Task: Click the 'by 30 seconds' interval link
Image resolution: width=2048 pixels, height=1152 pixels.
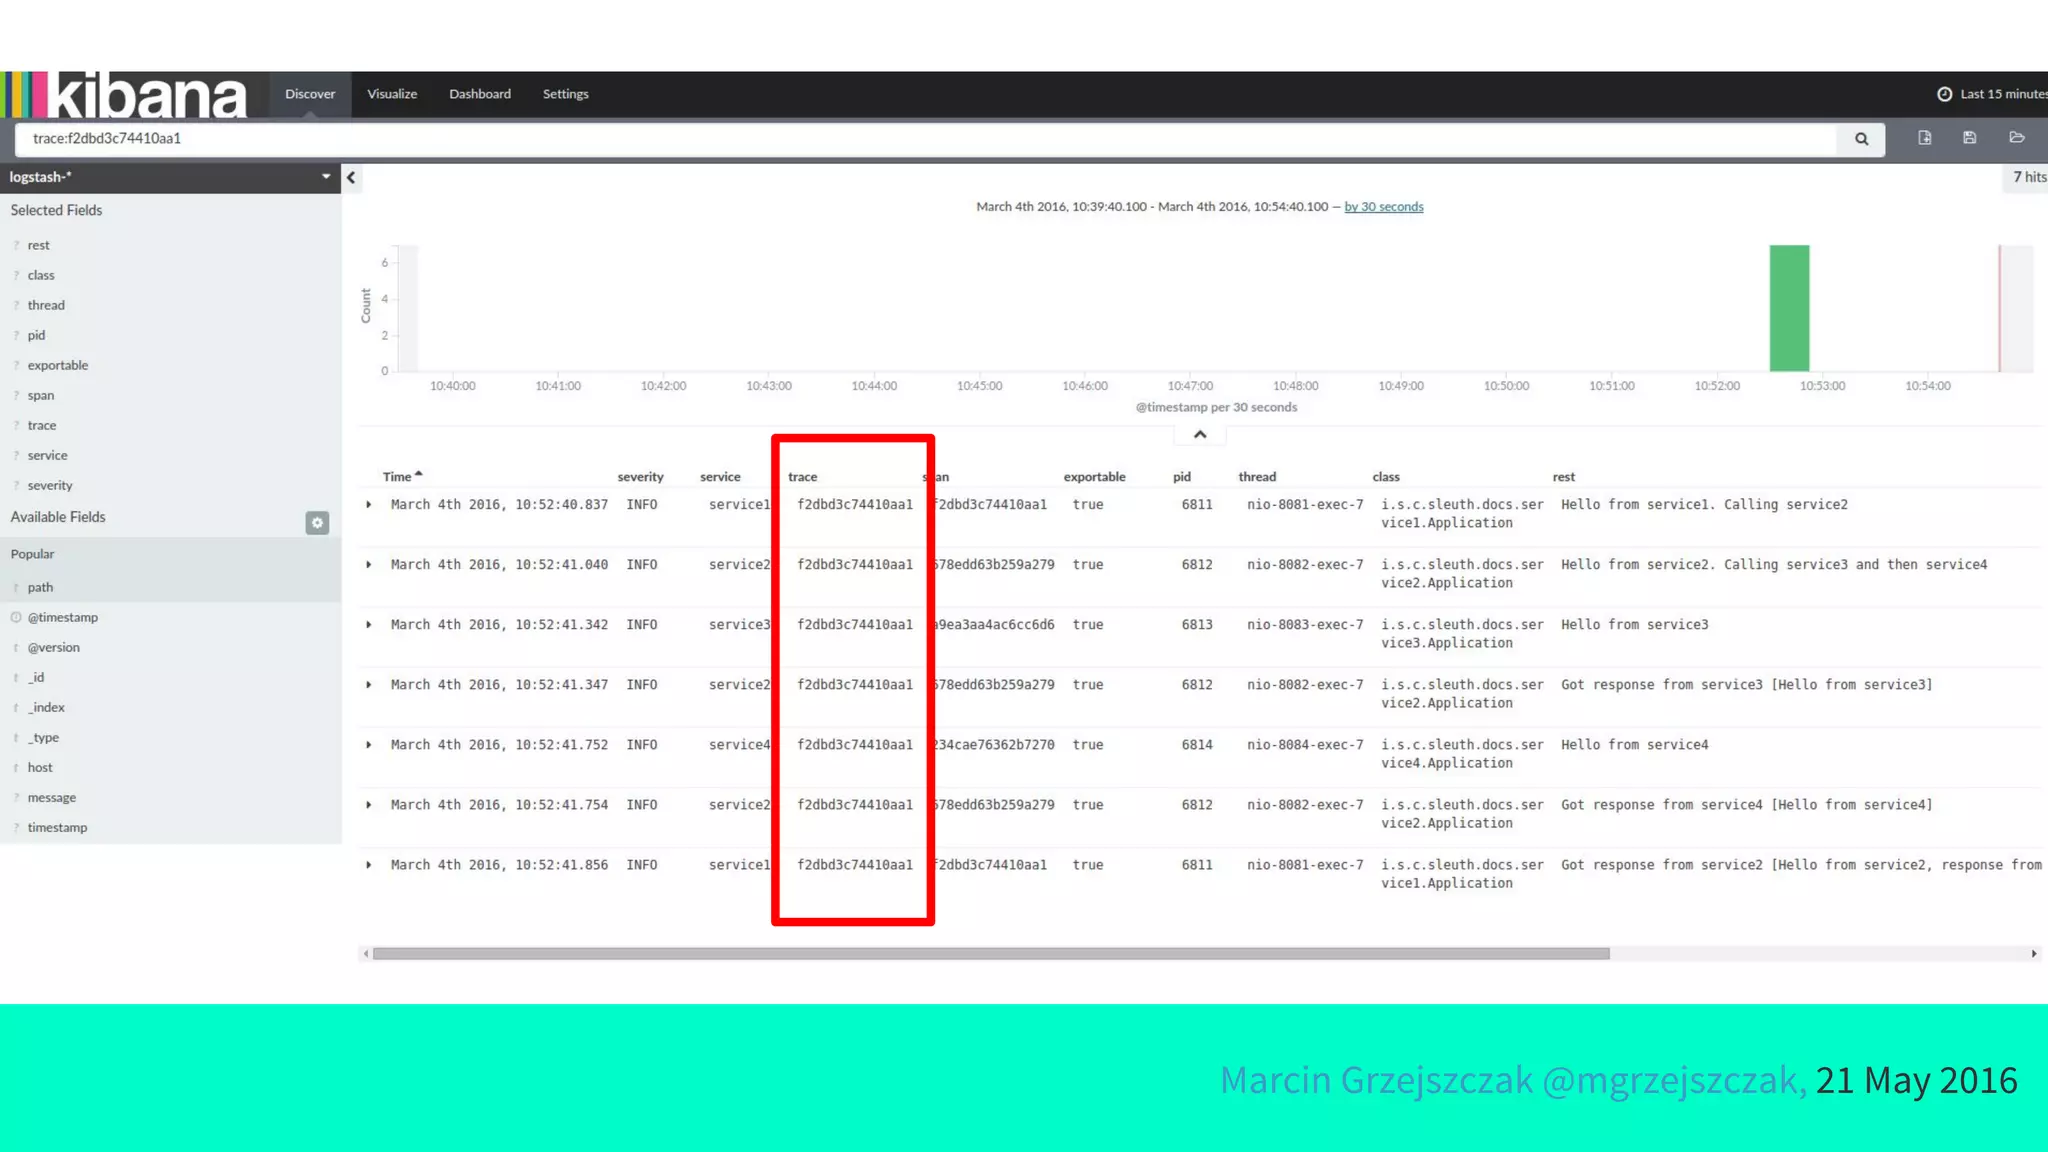Action: click(x=1383, y=207)
